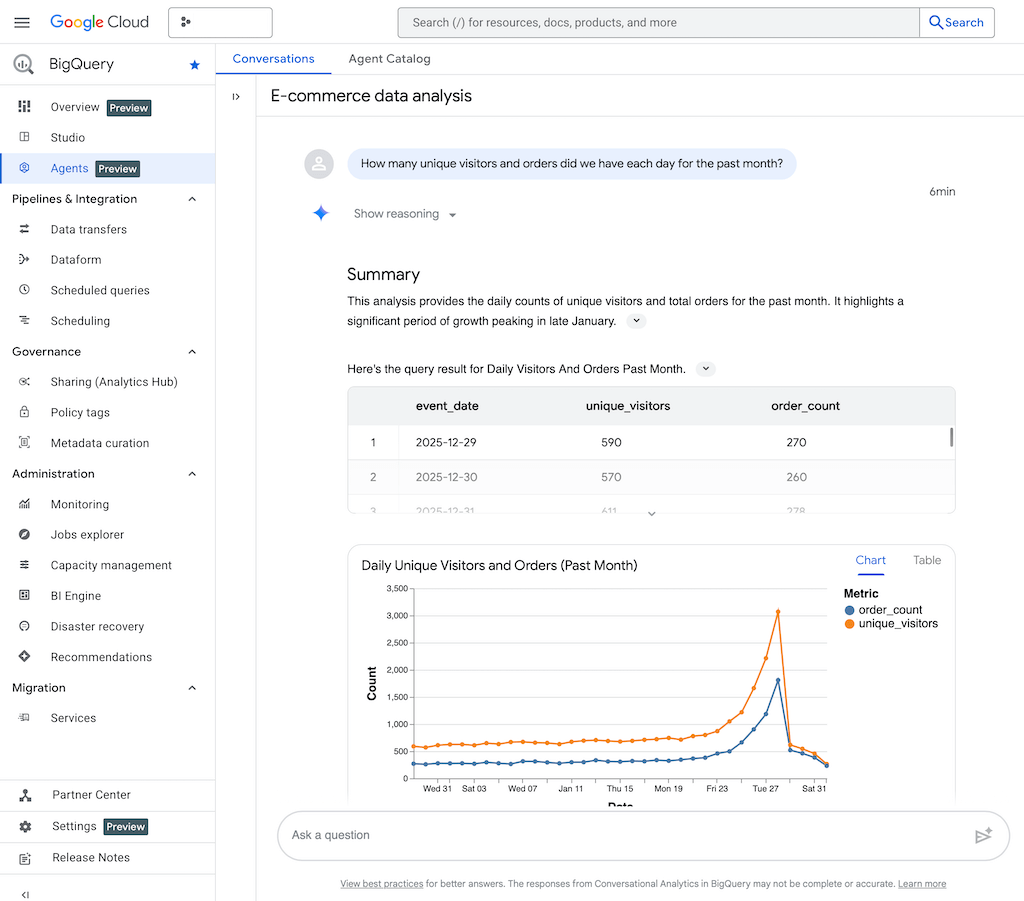The height and width of the screenshot is (901, 1024).
Task: Switch chart view to Table tab
Action: tap(926, 561)
